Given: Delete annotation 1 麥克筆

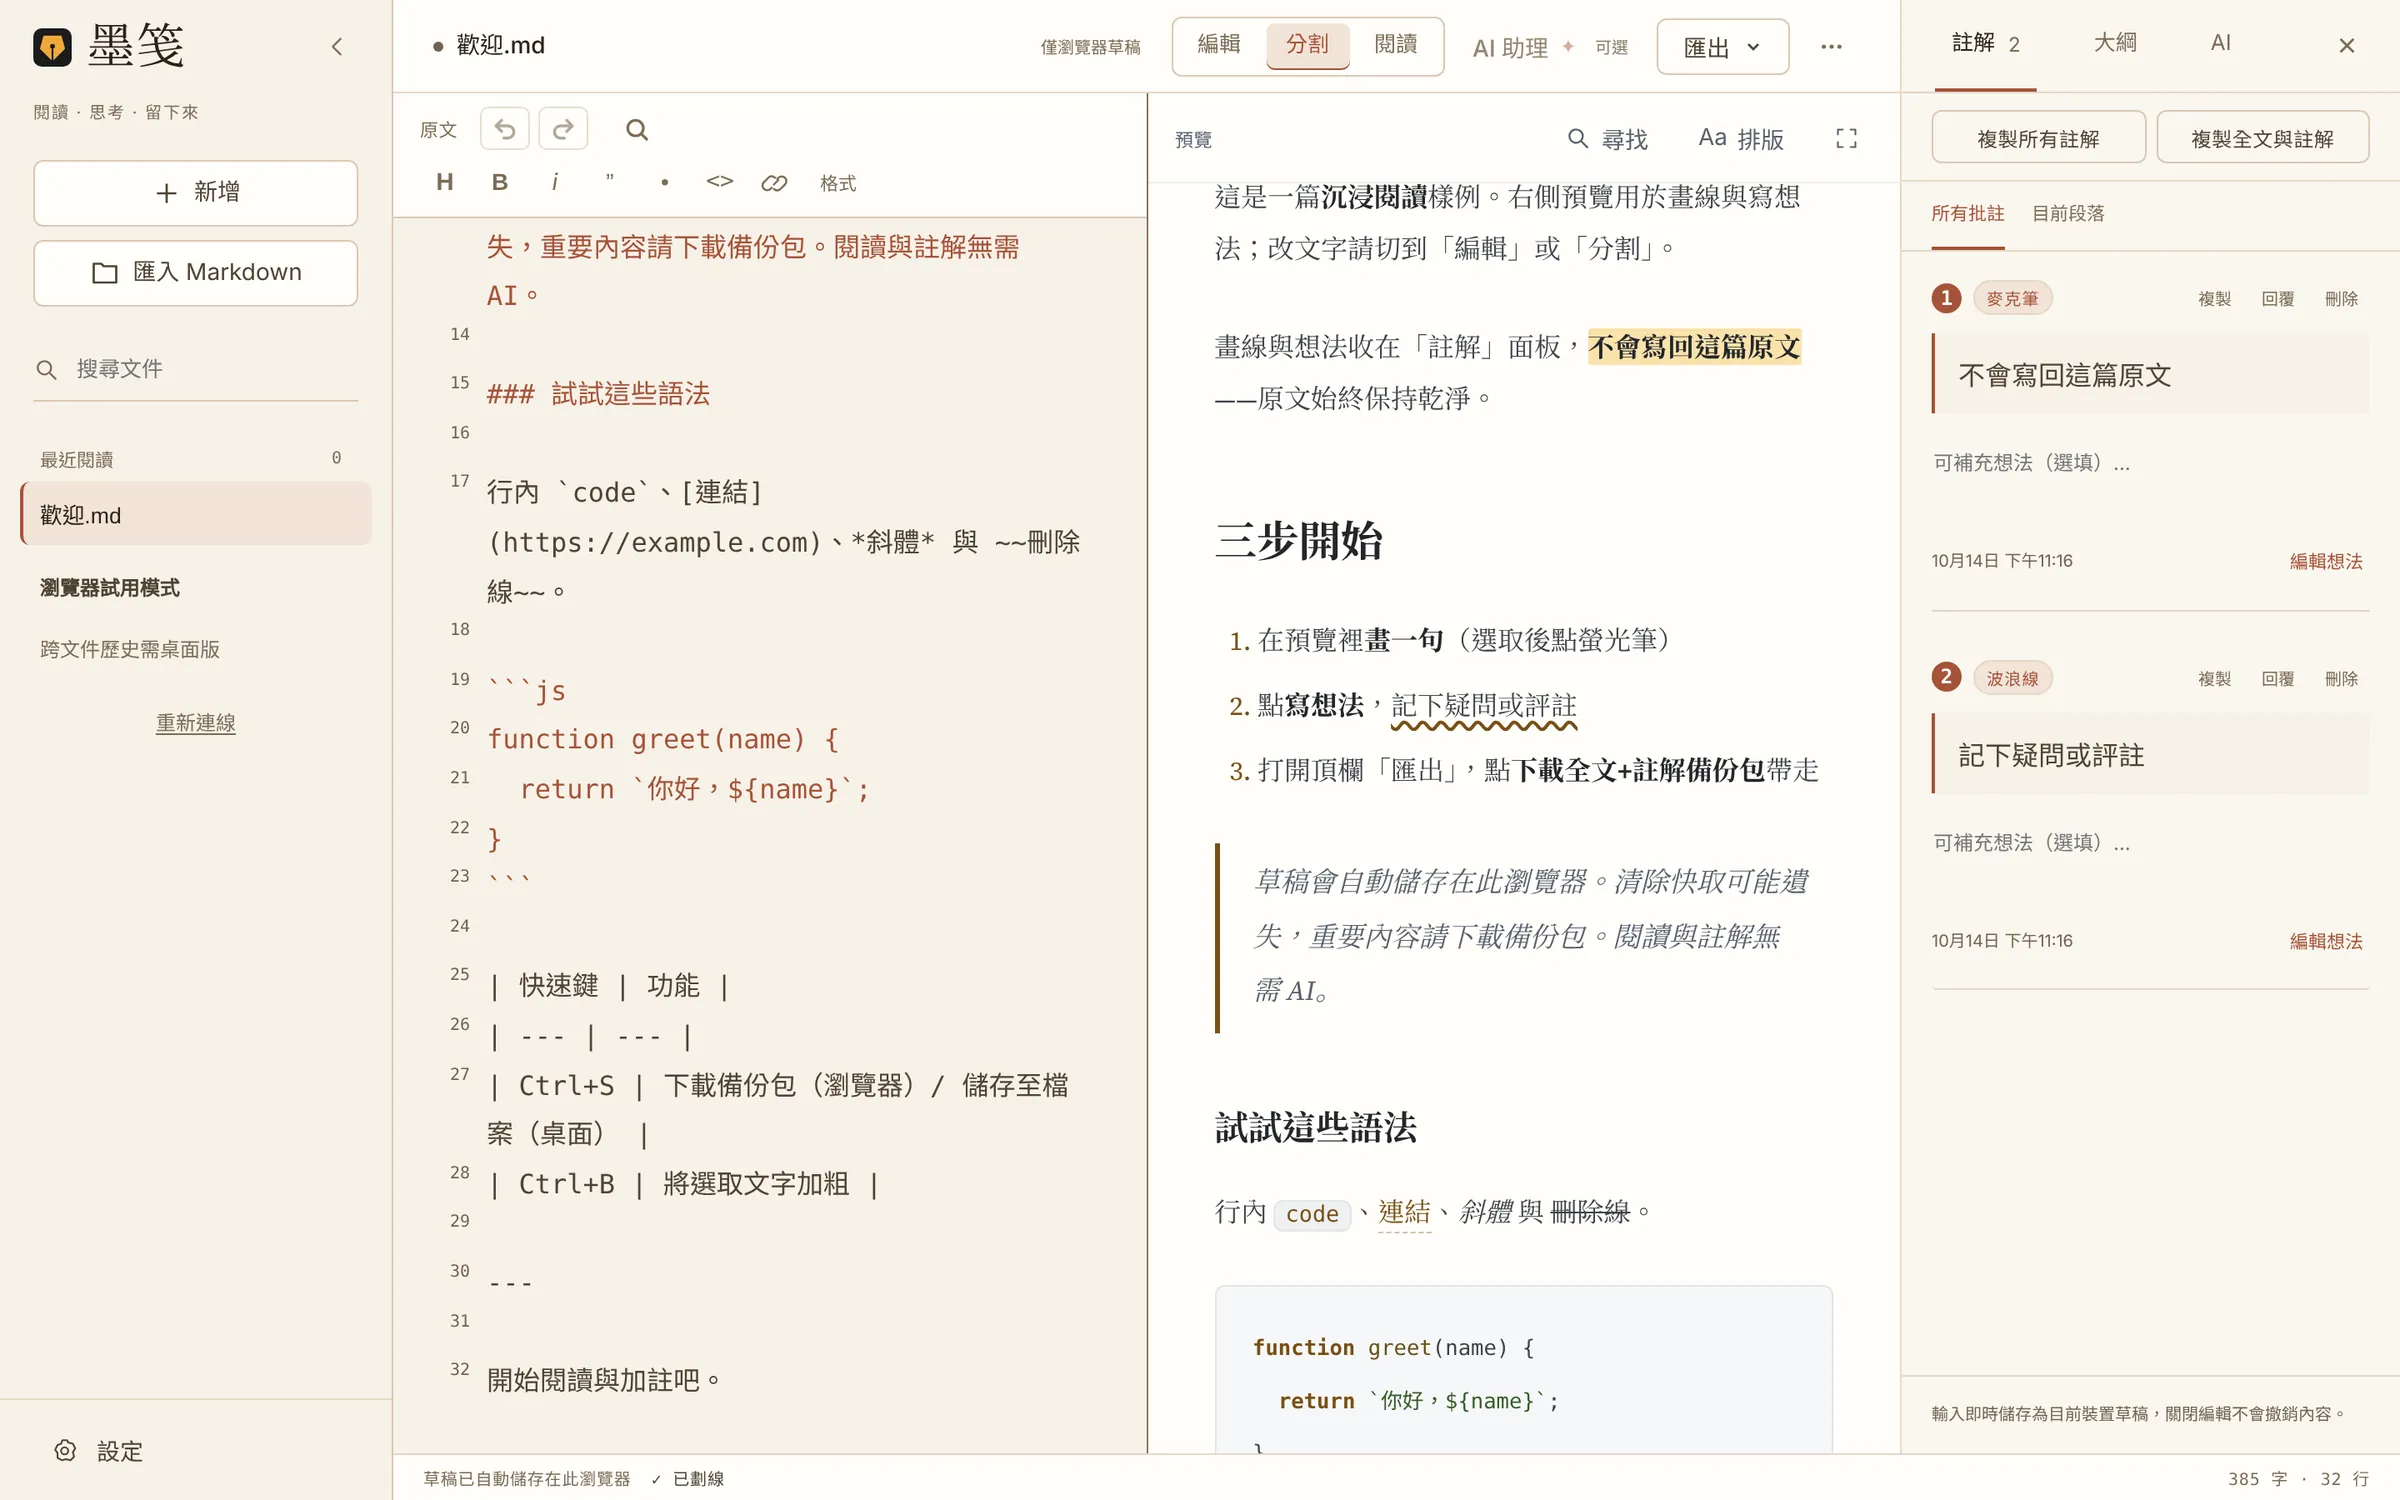Looking at the screenshot, I should click(2341, 299).
